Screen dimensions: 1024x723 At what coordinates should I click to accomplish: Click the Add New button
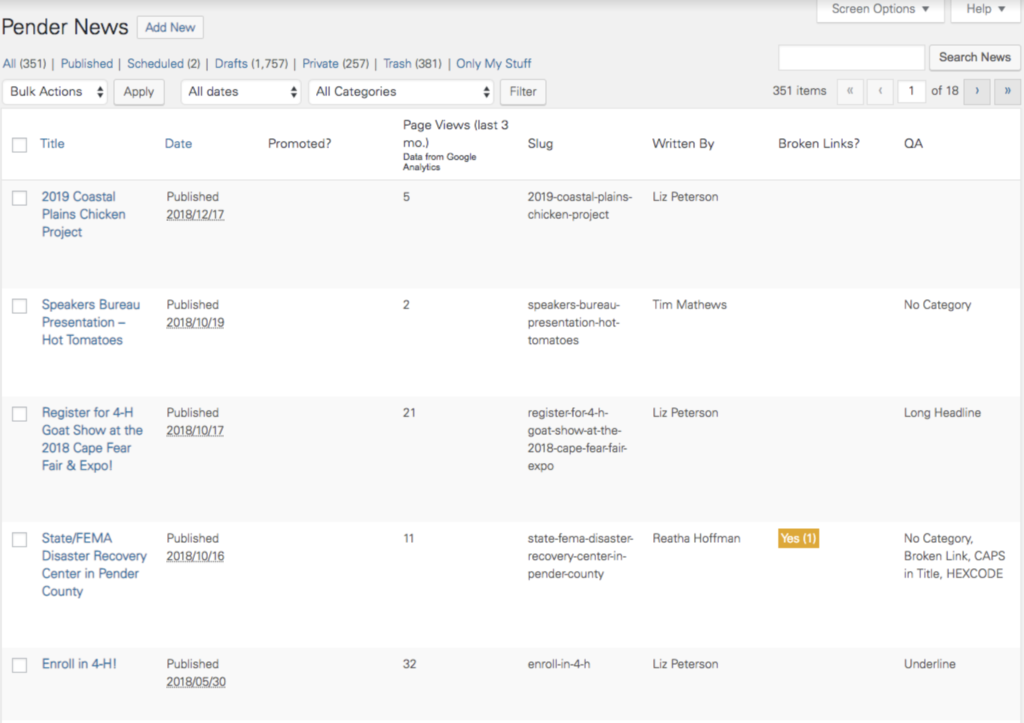(x=170, y=27)
